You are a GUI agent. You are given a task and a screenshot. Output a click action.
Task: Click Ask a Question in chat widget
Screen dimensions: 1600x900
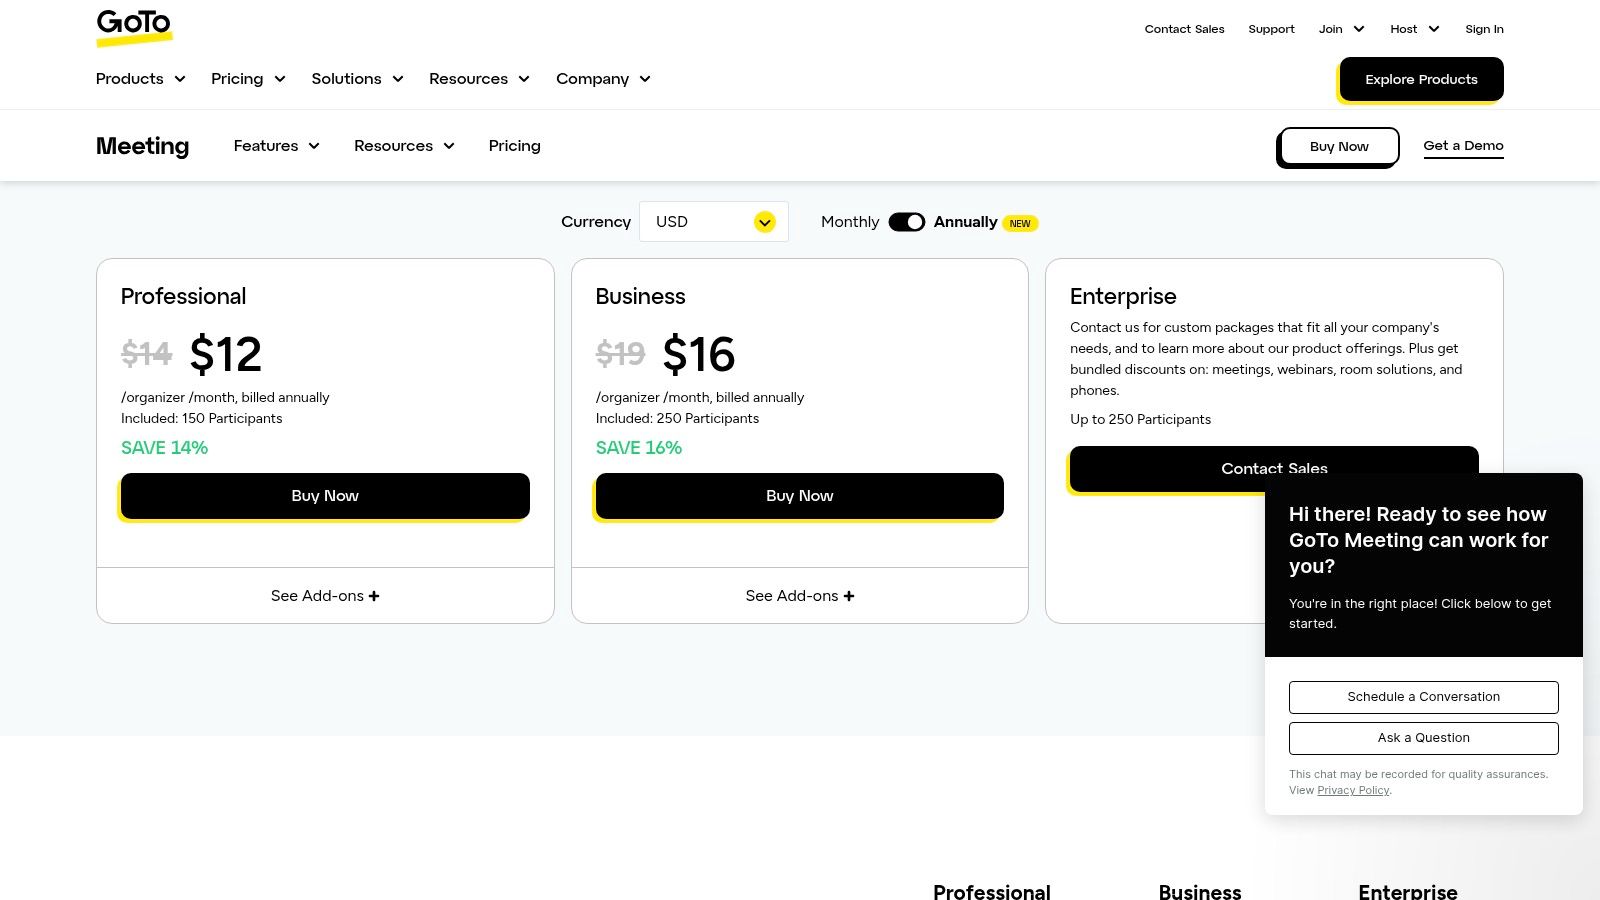1424,738
